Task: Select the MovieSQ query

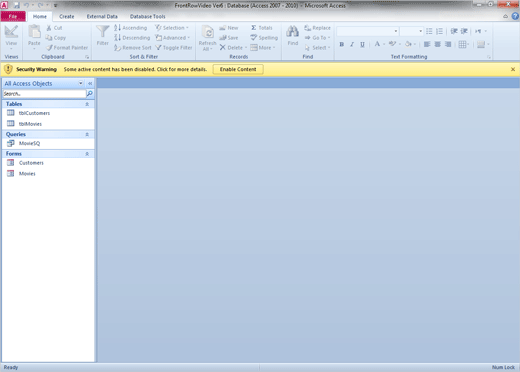Action: pyautogui.click(x=48, y=143)
